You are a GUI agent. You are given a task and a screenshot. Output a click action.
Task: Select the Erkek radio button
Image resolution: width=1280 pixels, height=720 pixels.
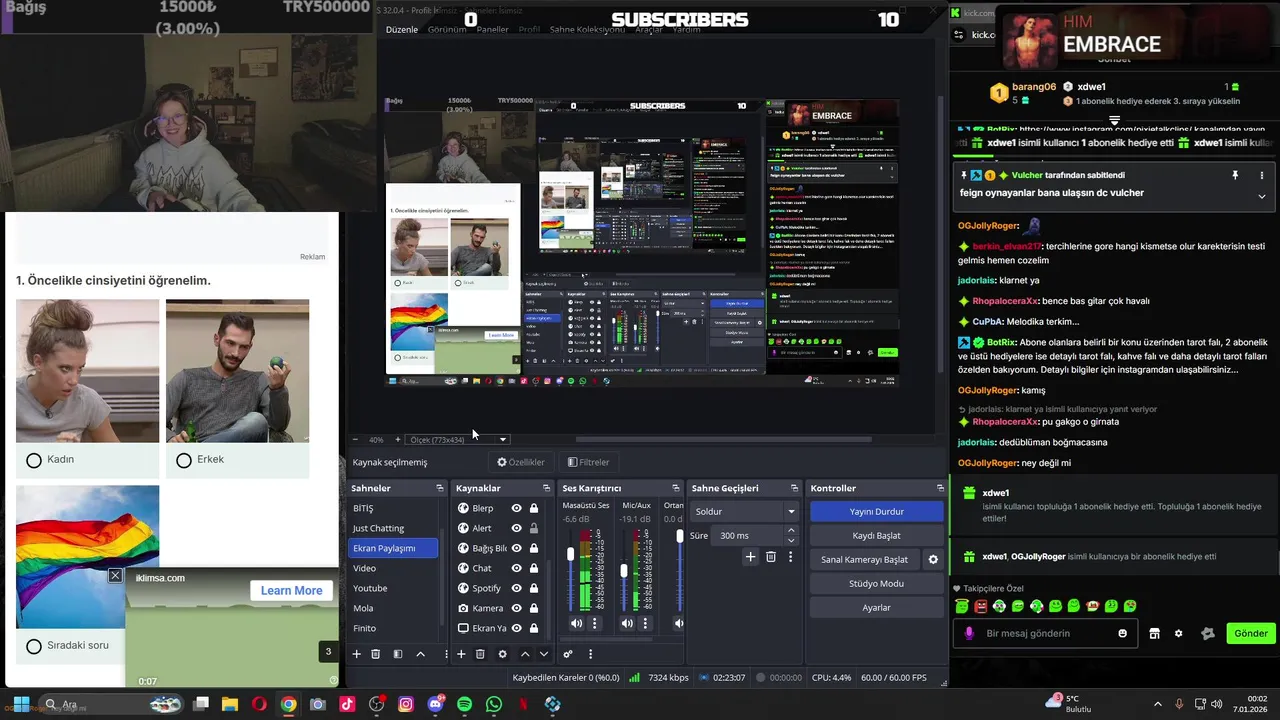(184, 460)
